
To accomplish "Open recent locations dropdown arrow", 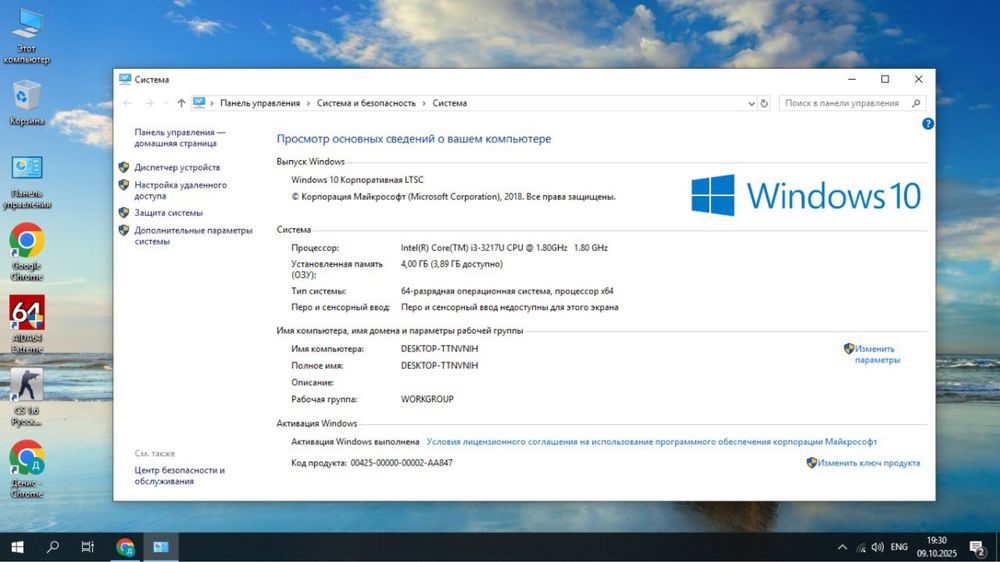I will pos(166,103).
